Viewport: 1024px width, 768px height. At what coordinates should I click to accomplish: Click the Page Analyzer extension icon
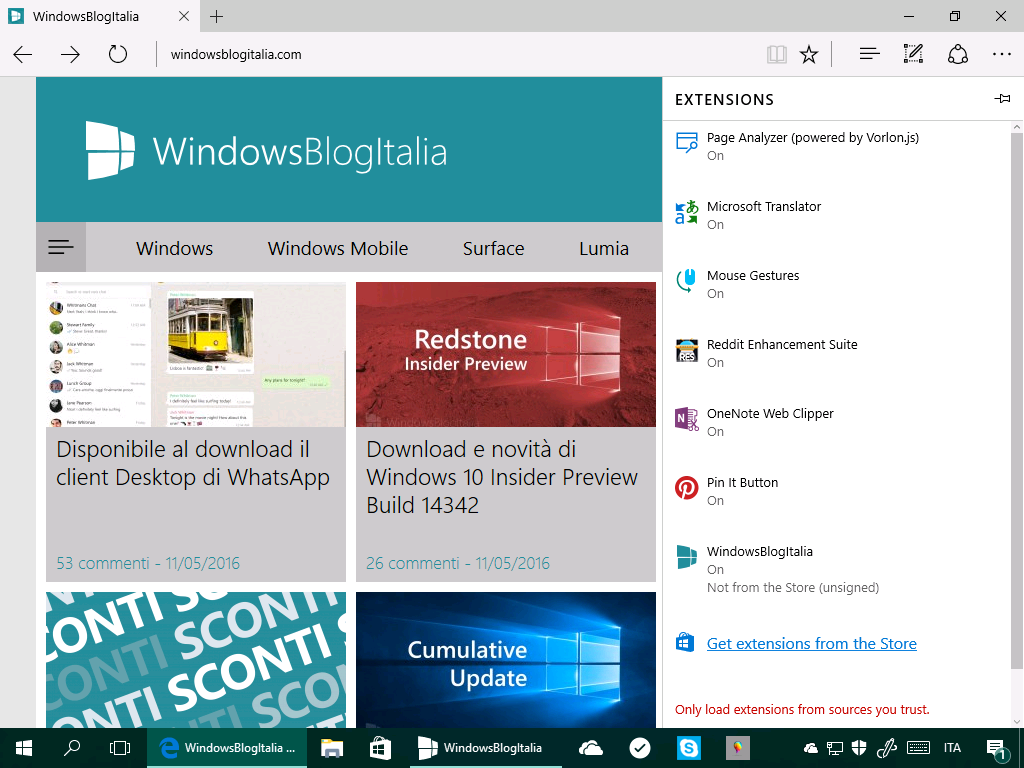[x=686, y=142]
